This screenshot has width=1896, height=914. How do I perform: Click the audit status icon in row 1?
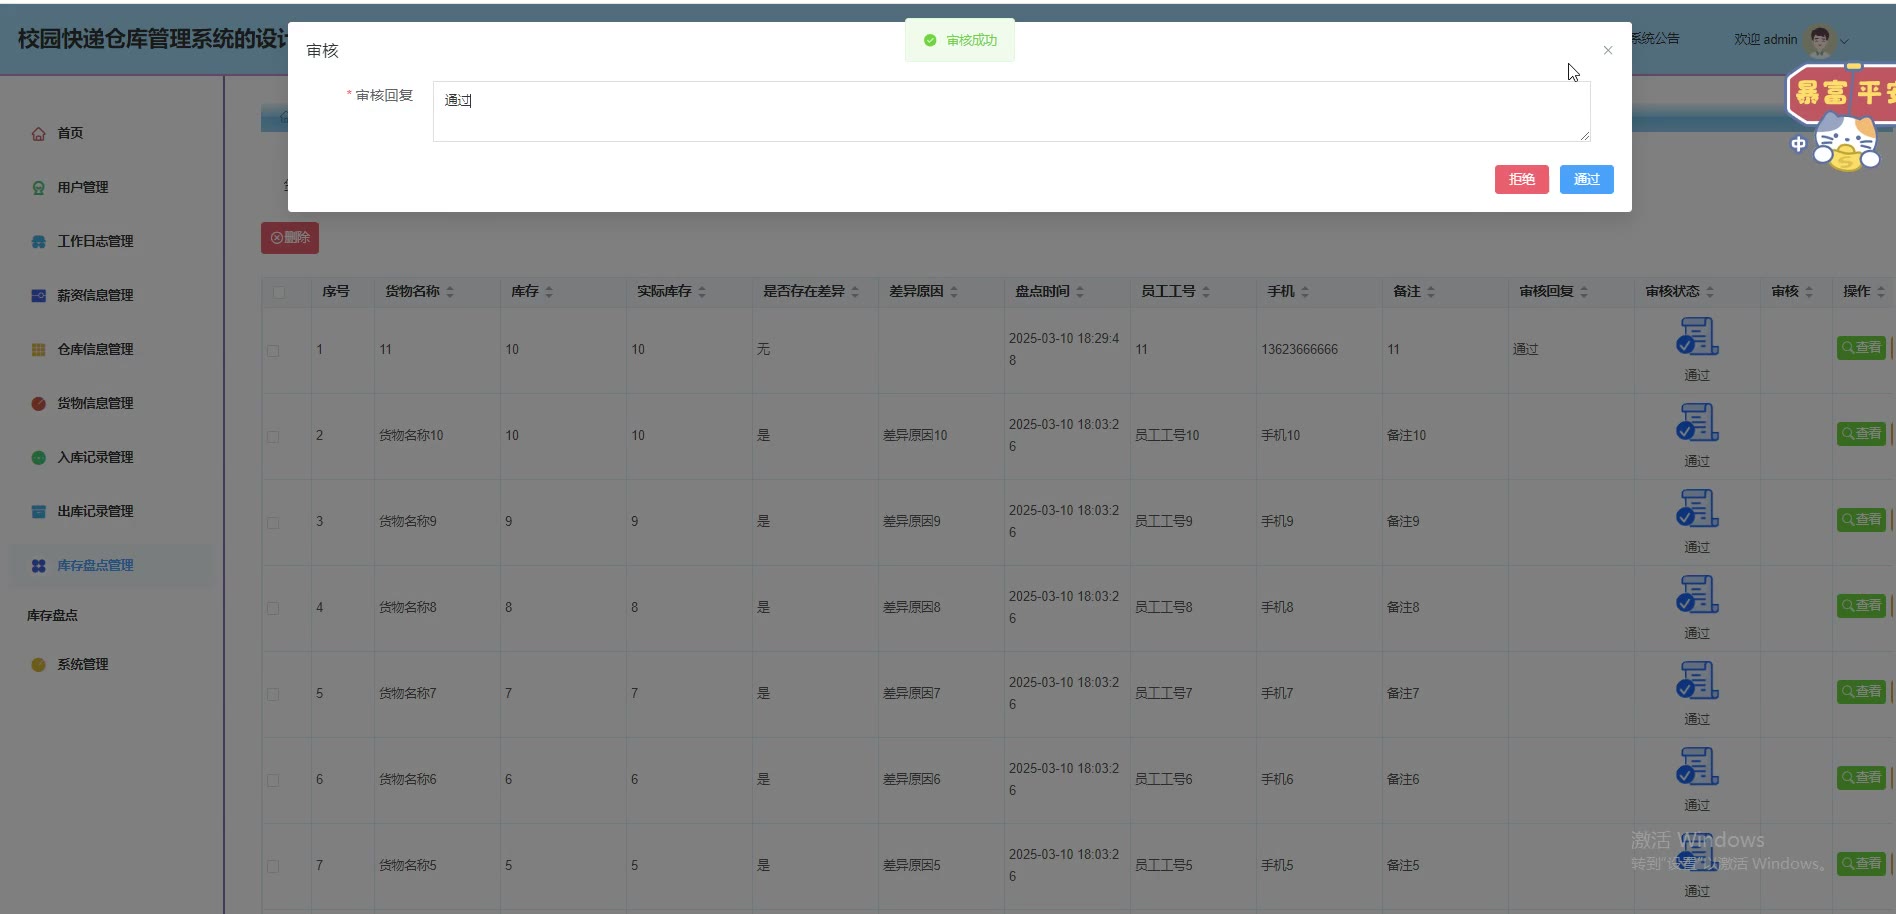coord(1697,337)
